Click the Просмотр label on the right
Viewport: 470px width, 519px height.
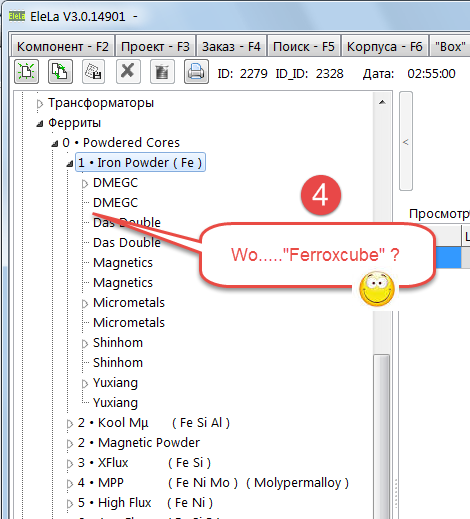439,214
